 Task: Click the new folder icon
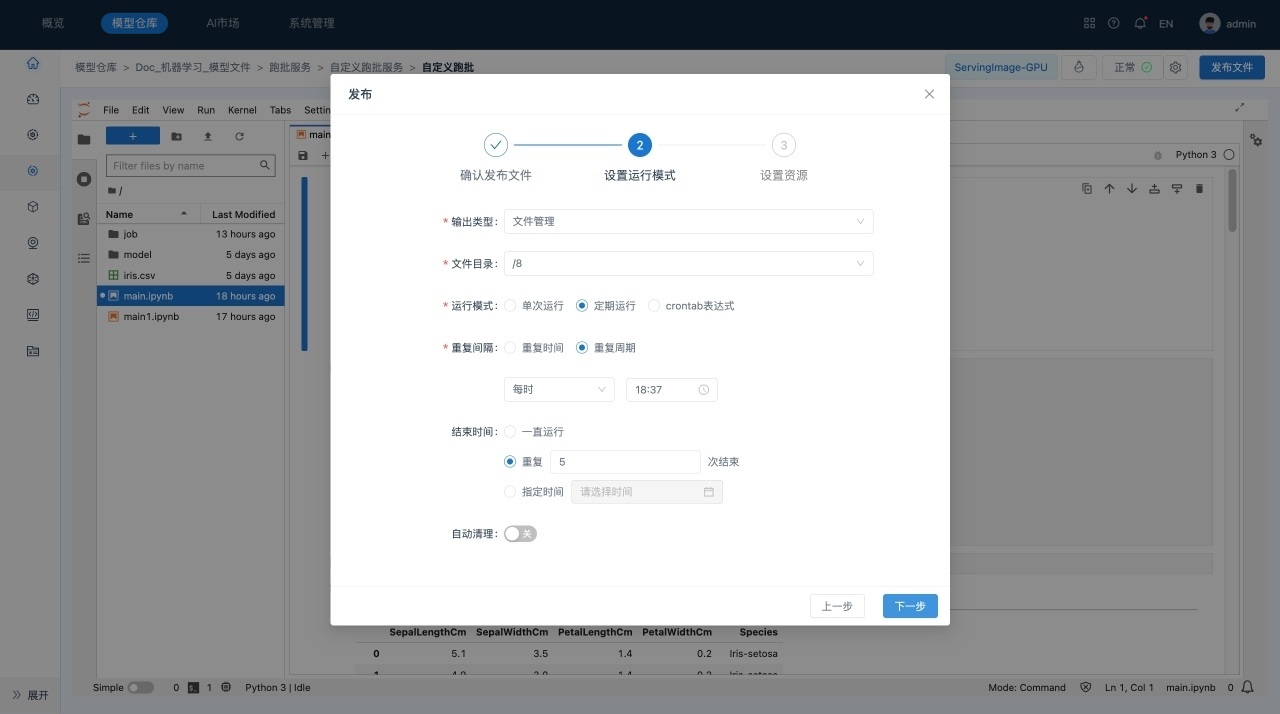pos(177,136)
